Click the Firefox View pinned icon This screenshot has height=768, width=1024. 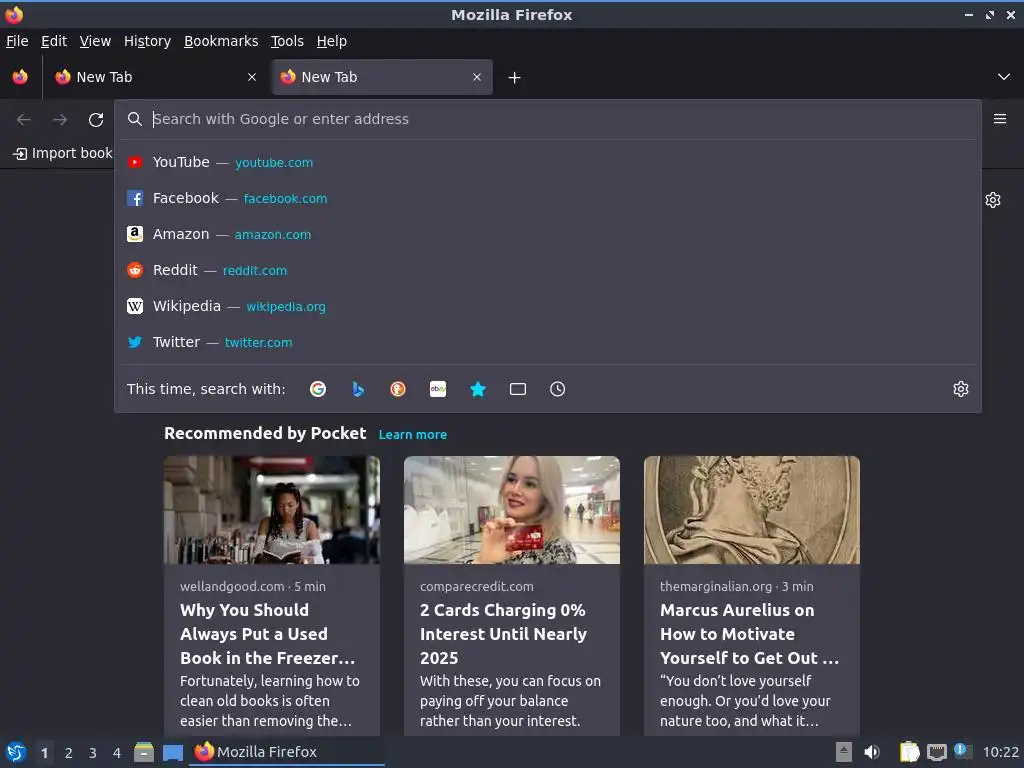[x=20, y=77]
